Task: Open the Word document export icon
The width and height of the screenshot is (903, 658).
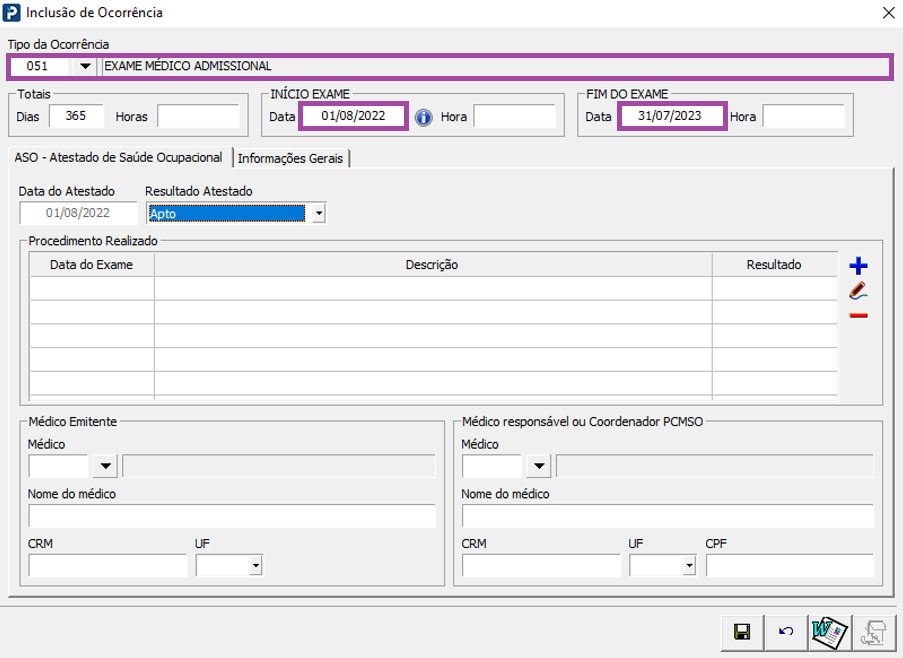Action: point(829,631)
